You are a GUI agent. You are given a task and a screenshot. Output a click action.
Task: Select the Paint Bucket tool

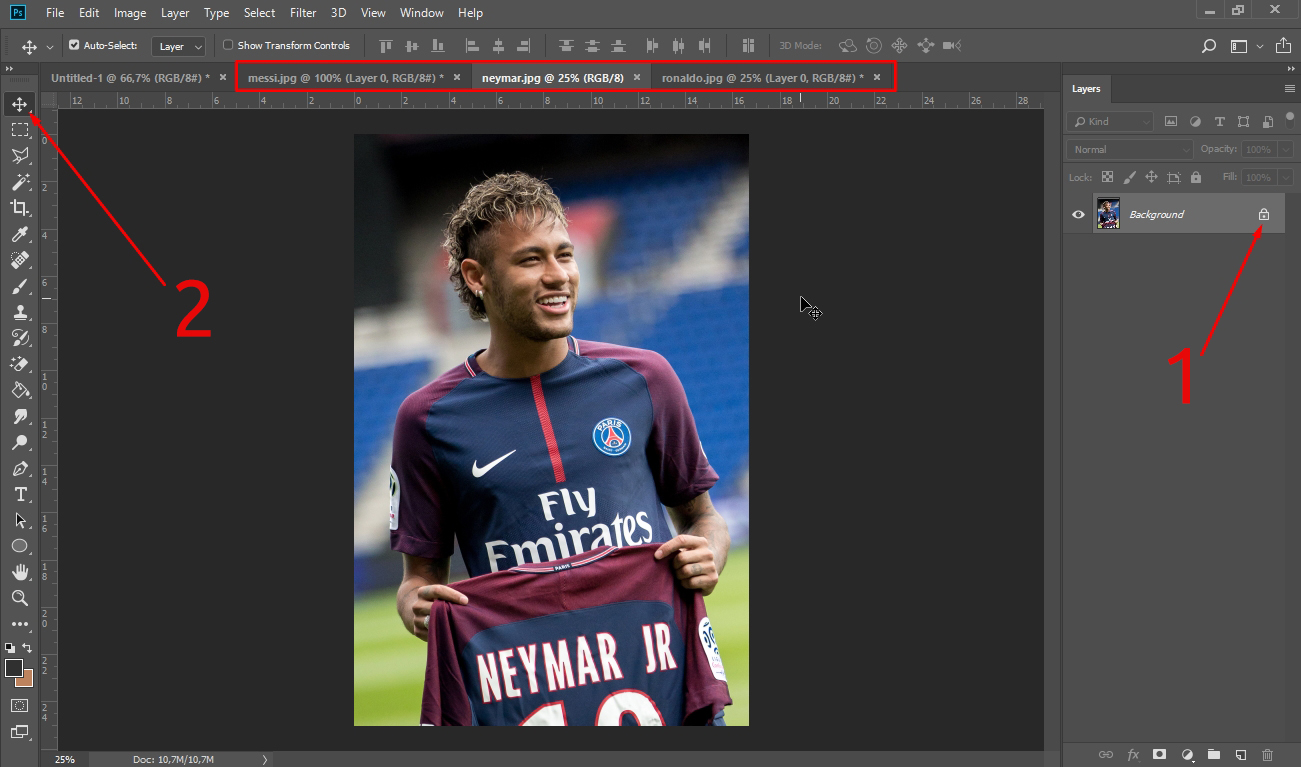19,390
